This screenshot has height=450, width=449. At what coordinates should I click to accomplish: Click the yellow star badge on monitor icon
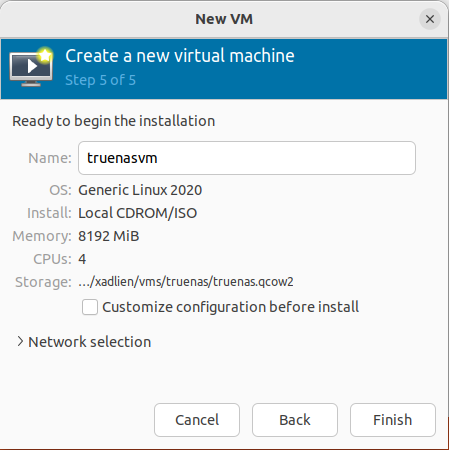tap(45, 55)
